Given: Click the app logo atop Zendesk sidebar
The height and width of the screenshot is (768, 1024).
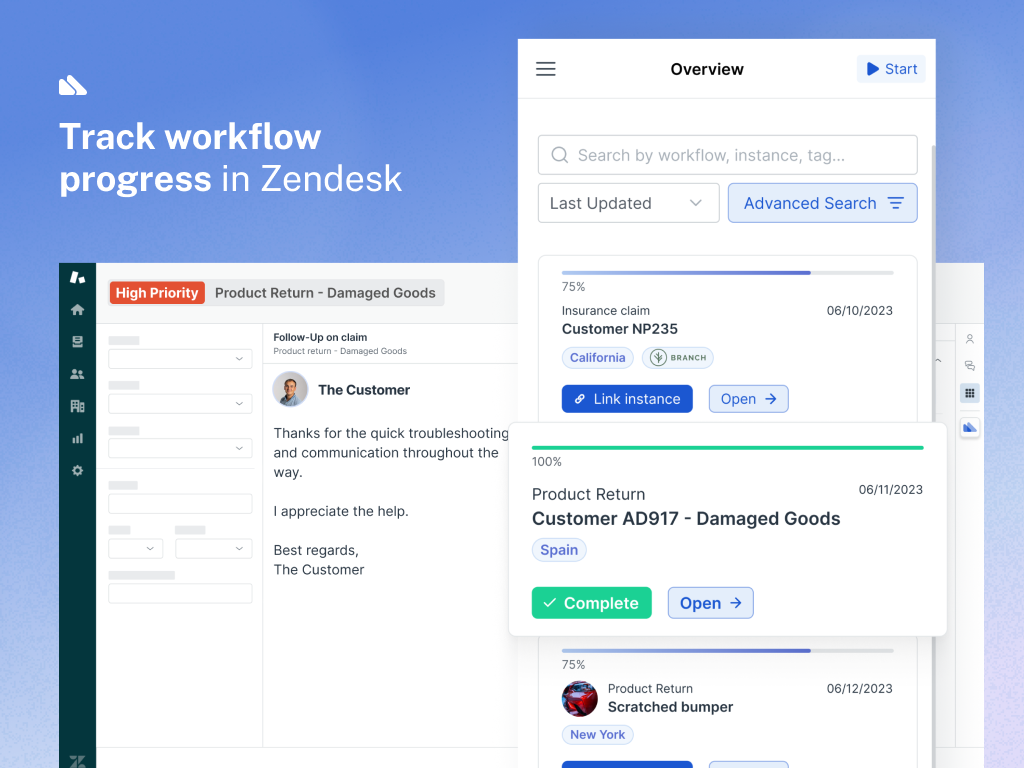Looking at the screenshot, I should 77,277.
